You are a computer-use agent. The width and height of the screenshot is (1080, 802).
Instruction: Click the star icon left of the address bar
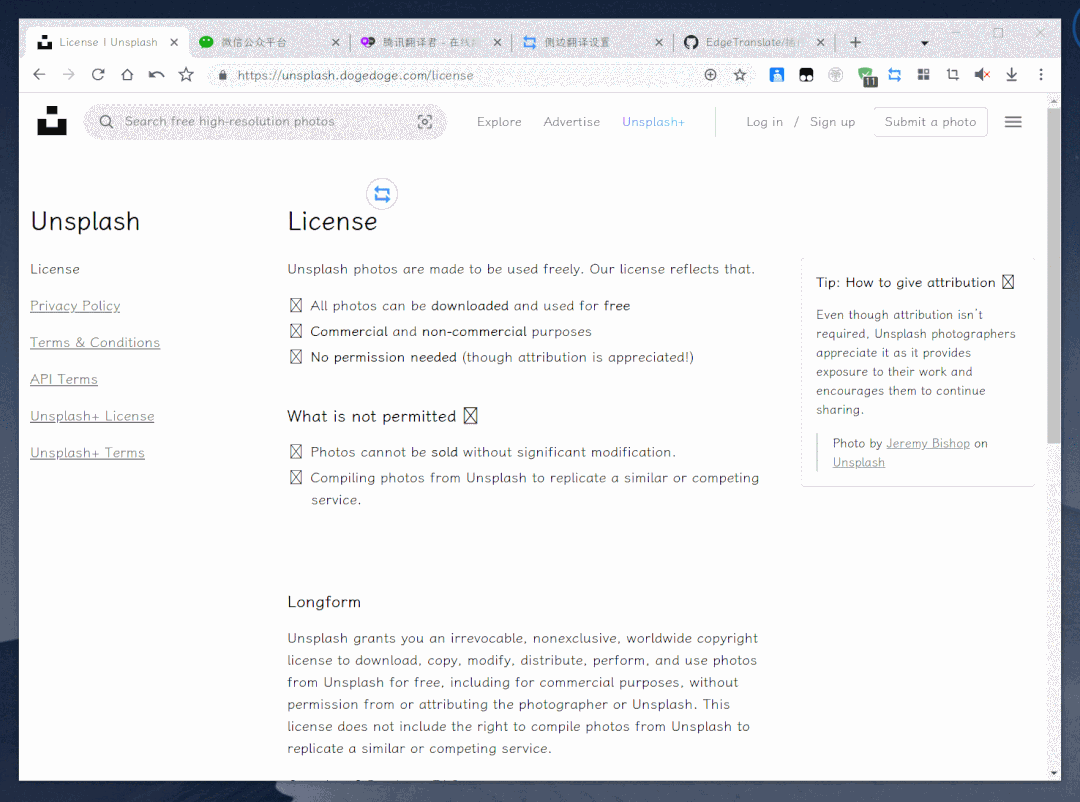186,74
